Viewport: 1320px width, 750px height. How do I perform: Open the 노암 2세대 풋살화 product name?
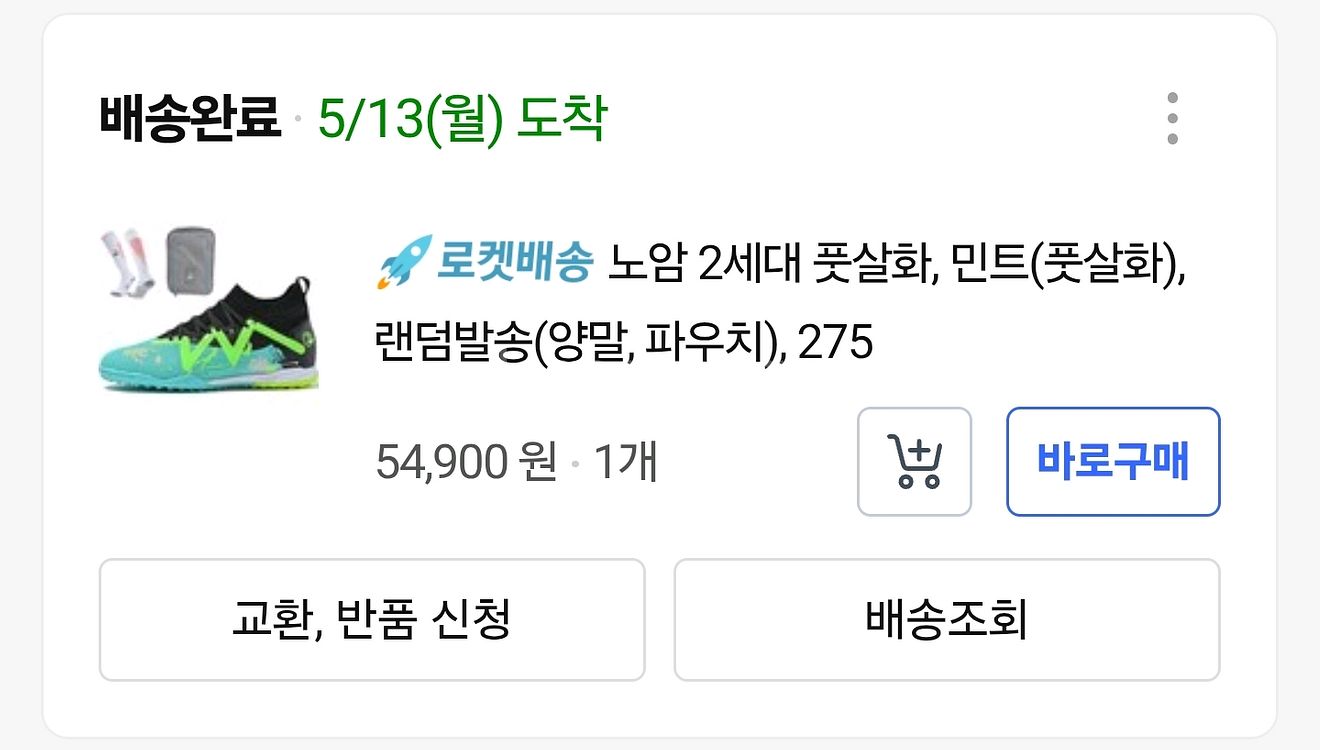768,263
